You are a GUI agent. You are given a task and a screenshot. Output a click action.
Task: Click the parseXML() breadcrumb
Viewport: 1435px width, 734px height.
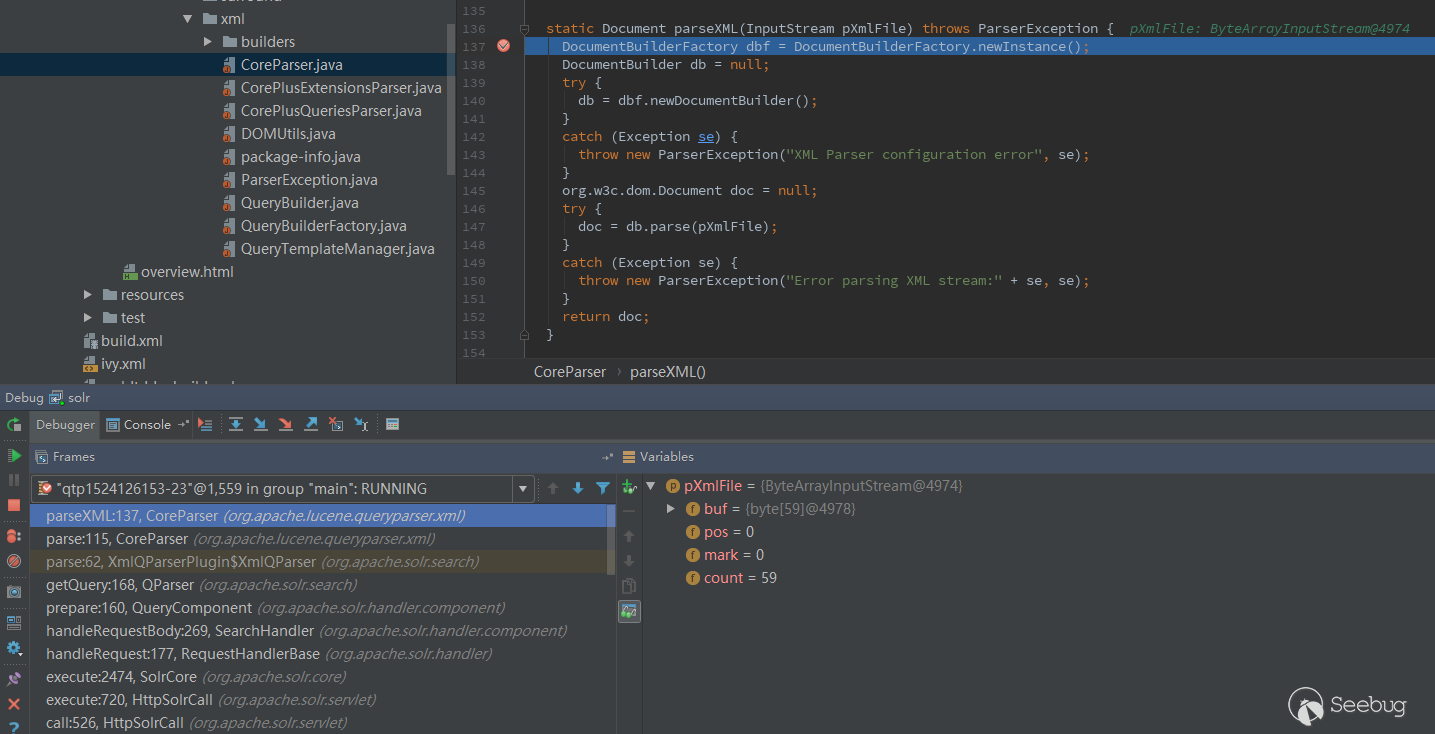pyautogui.click(x=667, y=371)
